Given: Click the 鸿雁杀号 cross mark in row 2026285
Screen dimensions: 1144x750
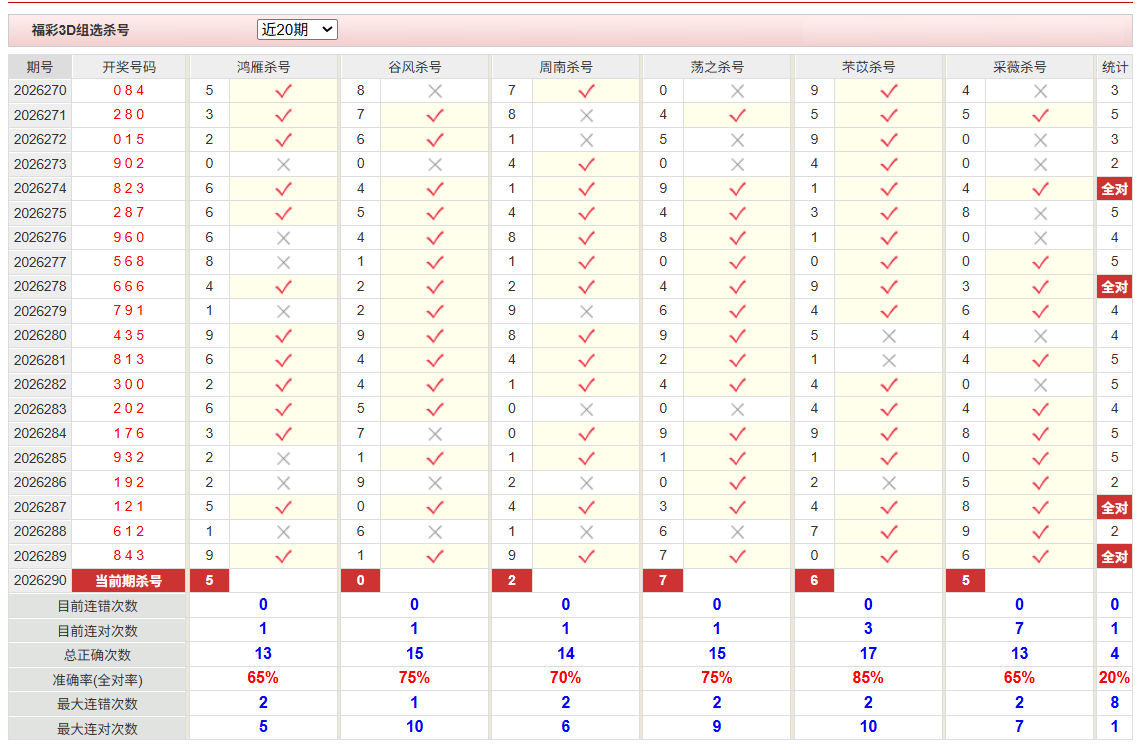Looking at the screenshot, I should pos(284,458).
